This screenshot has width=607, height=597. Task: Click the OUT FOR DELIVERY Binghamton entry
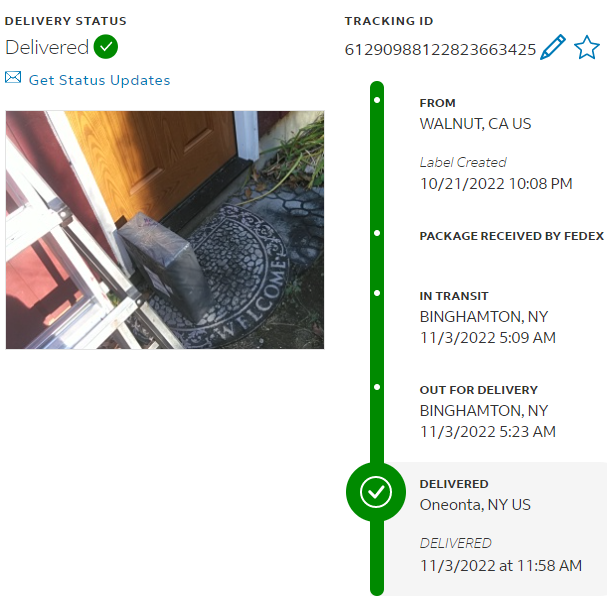pyautogui.click(x=488, y=411)
